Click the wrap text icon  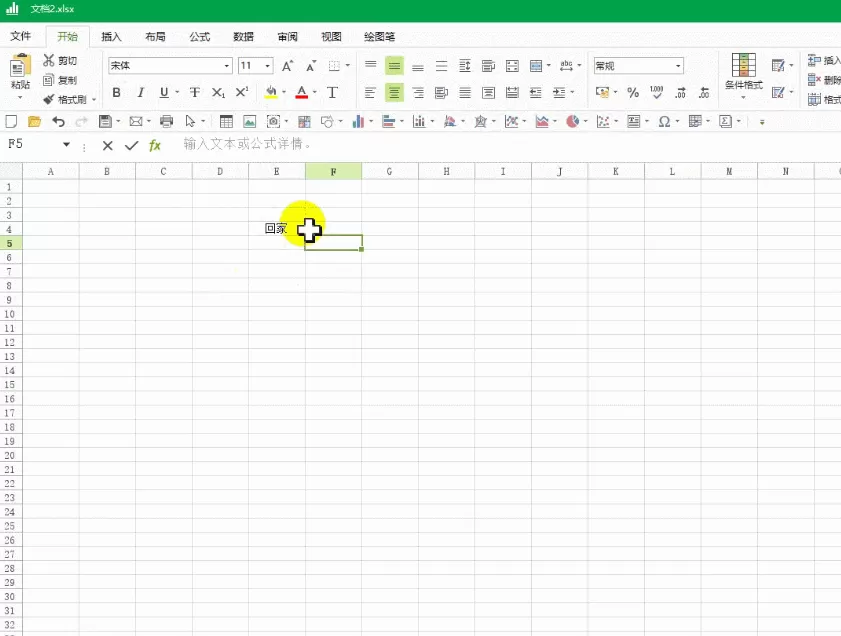[x=488, y=66]
